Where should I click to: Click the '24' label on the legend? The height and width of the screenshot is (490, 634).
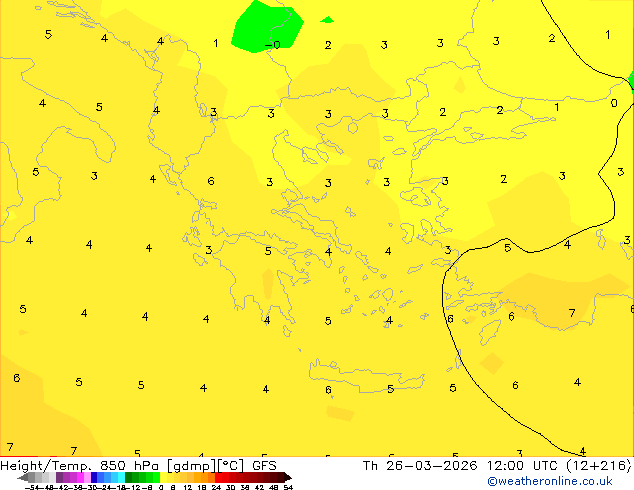pos(216,487)
